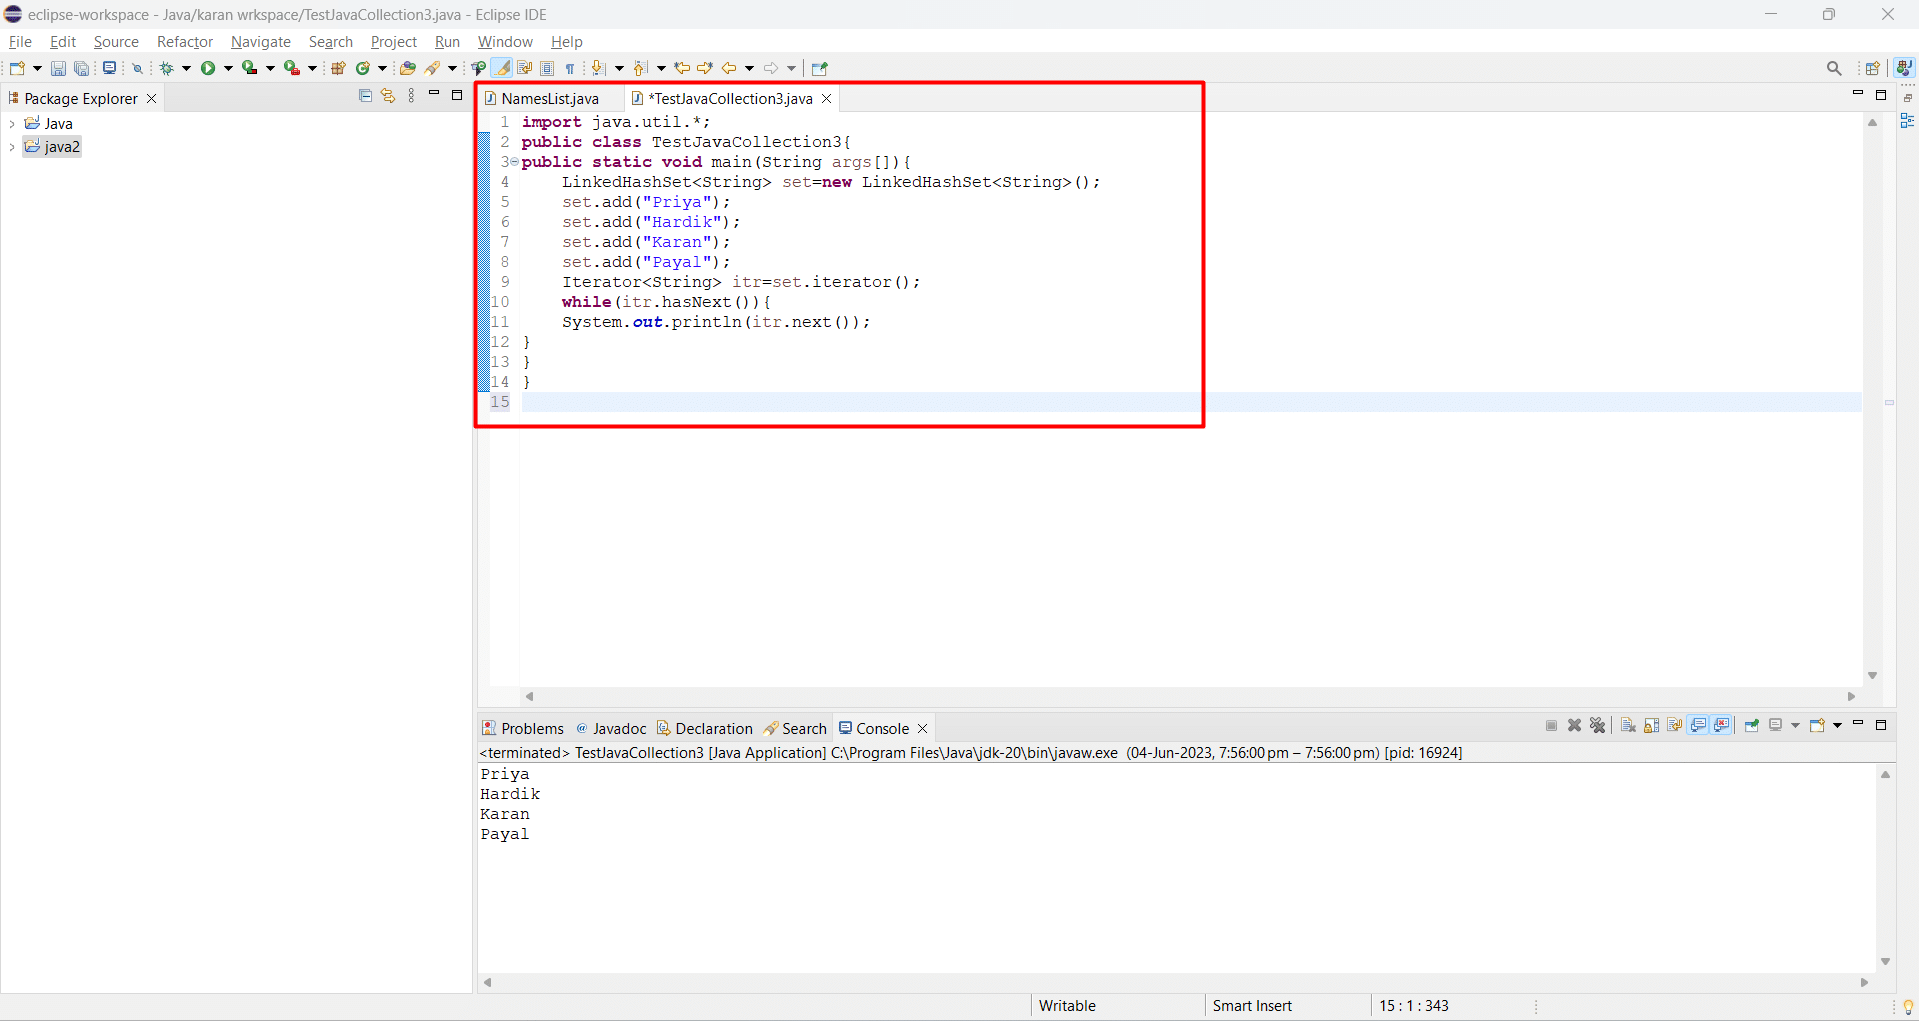Go to last edit location icon
The image size is (1919, 1021).
point(682,68)
